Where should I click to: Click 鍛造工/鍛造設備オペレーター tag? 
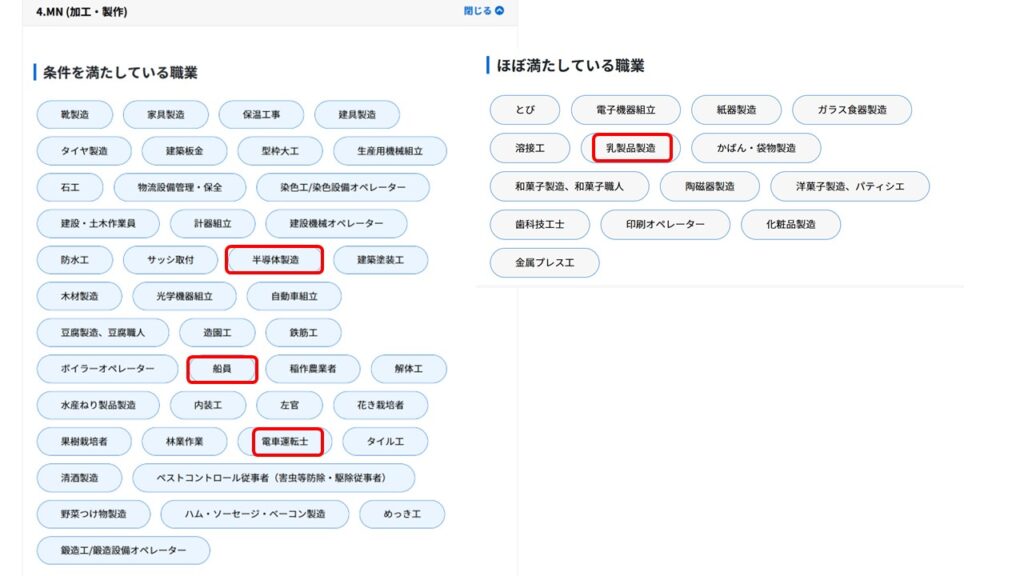pos(124,551)
